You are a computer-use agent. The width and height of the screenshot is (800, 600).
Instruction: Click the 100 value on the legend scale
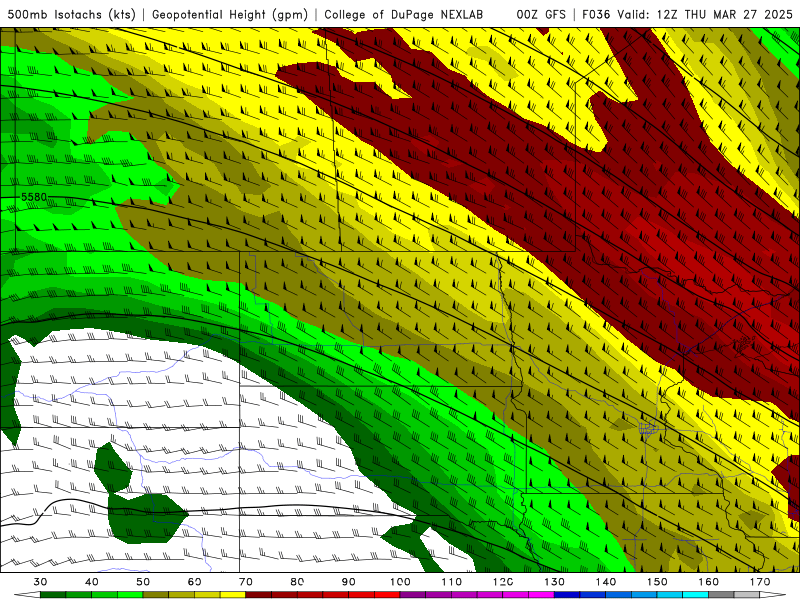[x=400, y=582]
